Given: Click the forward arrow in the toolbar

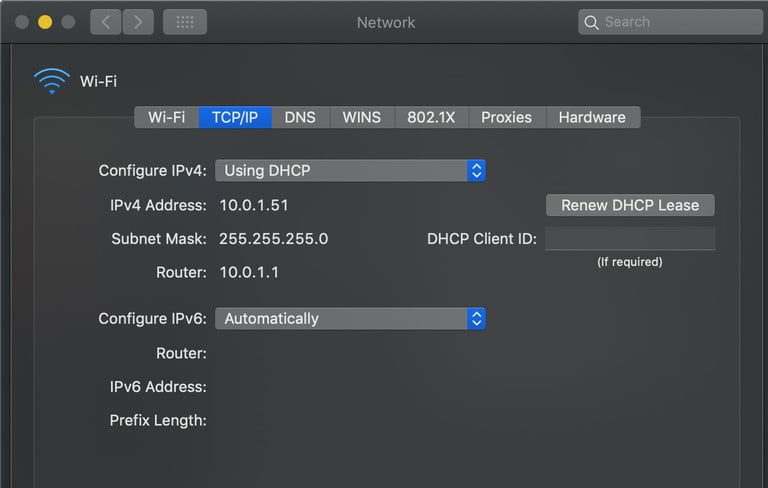Looking at the screenshot, I should point(138,22).
